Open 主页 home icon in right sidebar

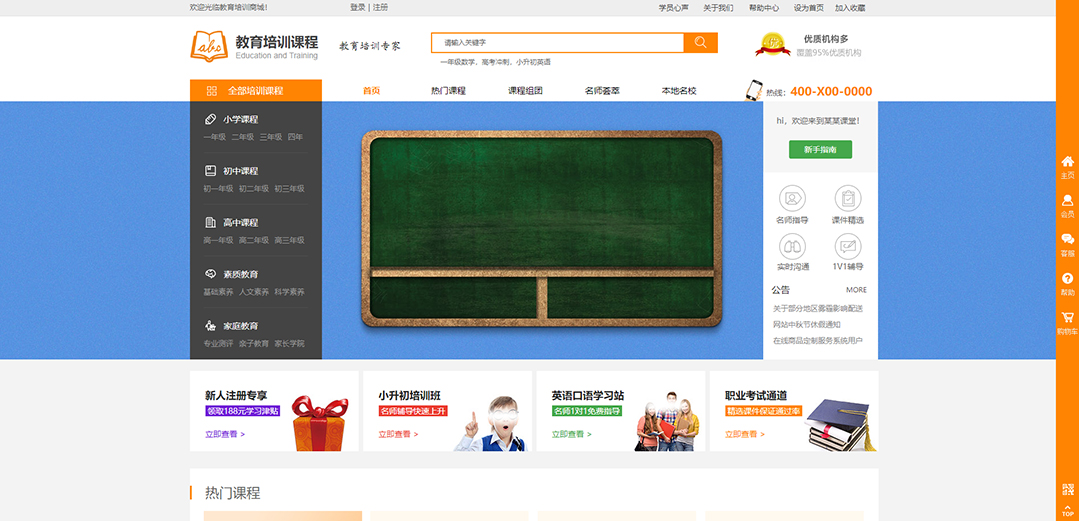[x=1067, y=162]
